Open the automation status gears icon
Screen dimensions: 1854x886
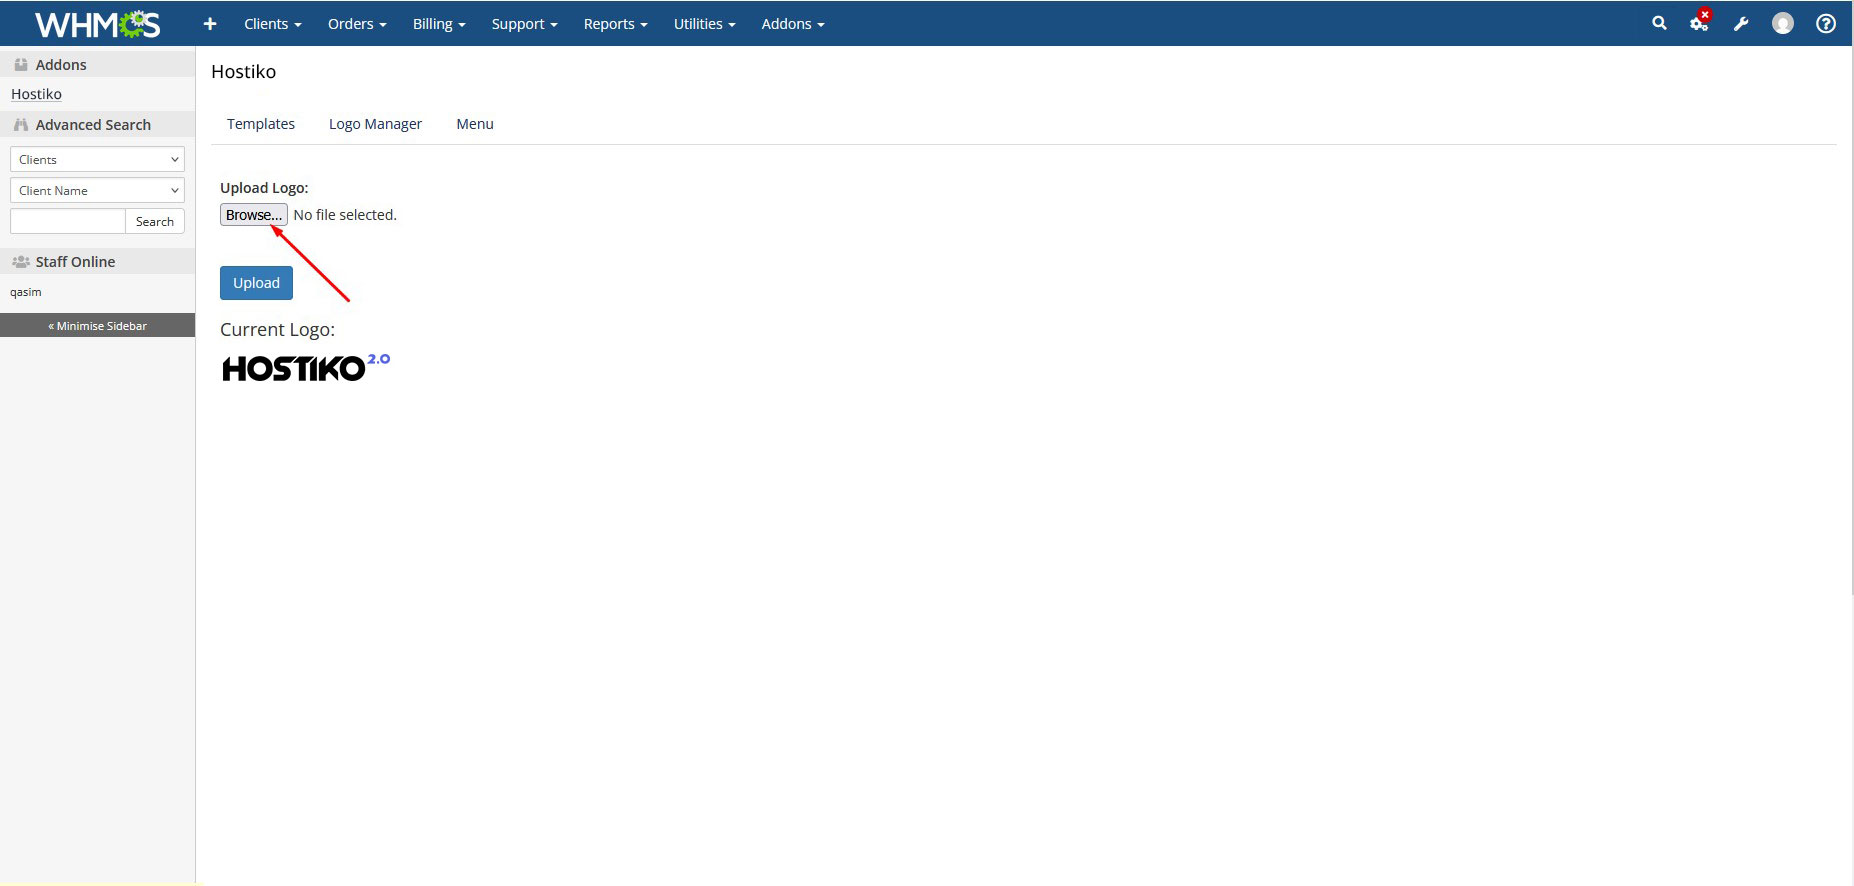1699,23
